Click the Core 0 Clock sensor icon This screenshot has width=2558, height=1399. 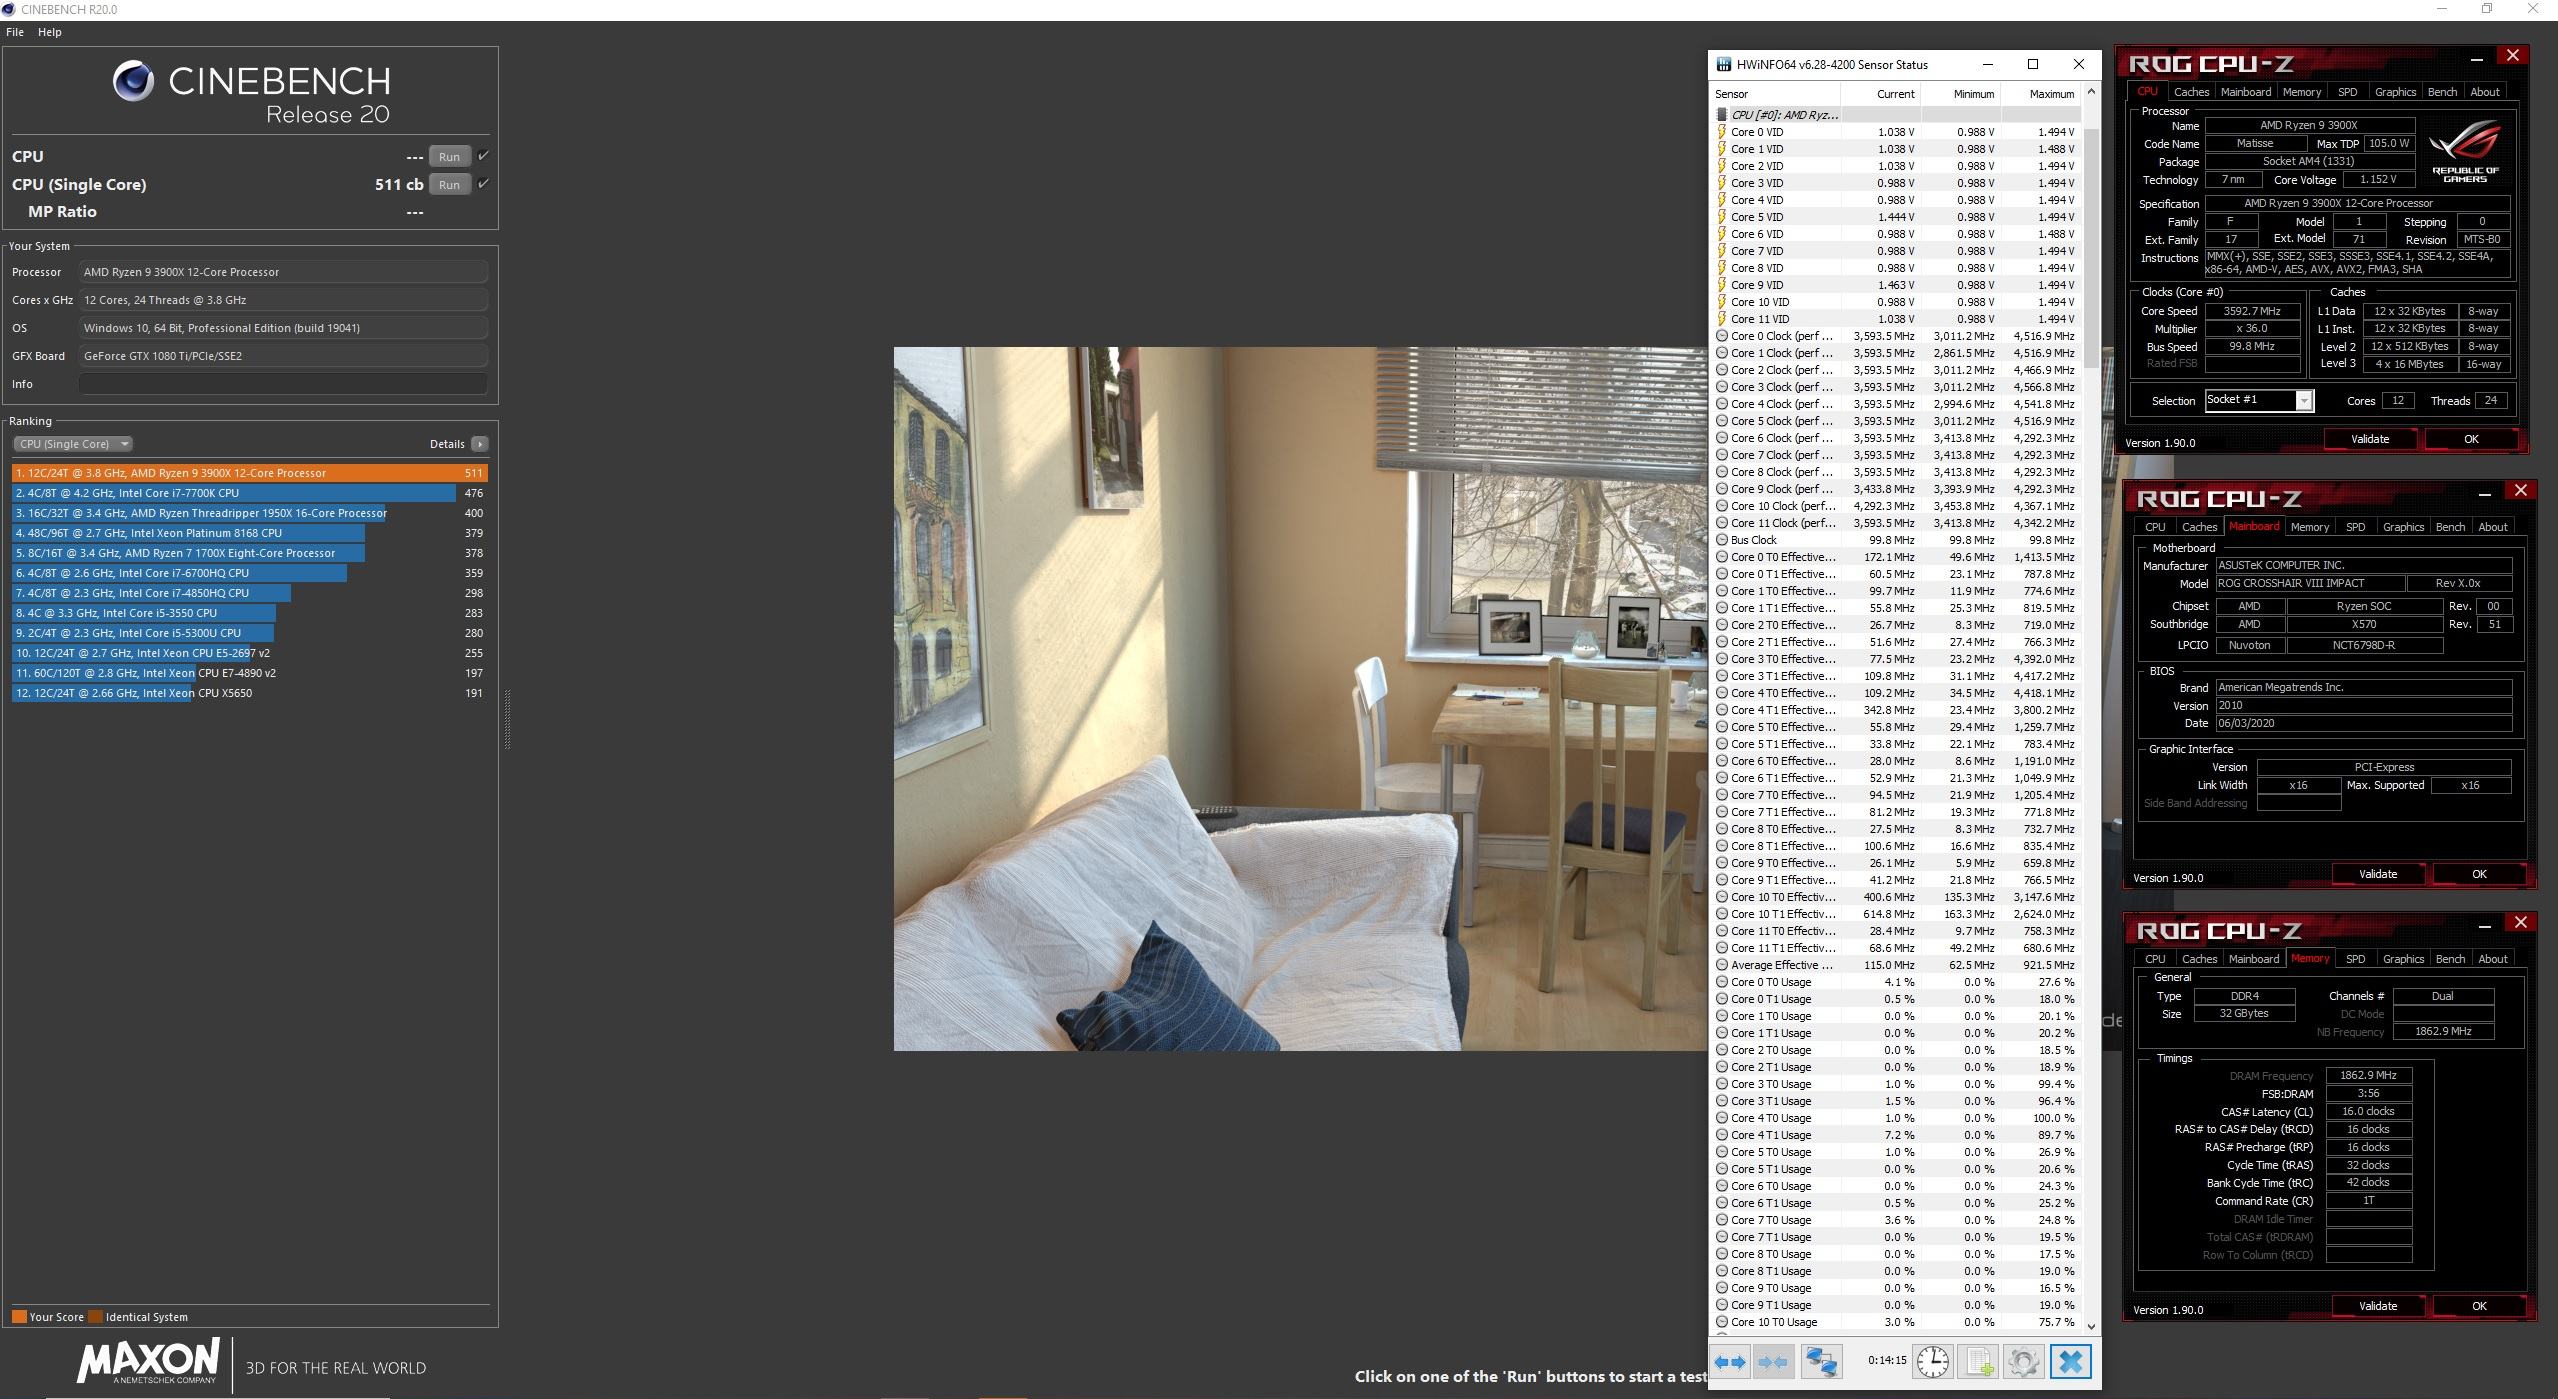[x=1722, y=336]
